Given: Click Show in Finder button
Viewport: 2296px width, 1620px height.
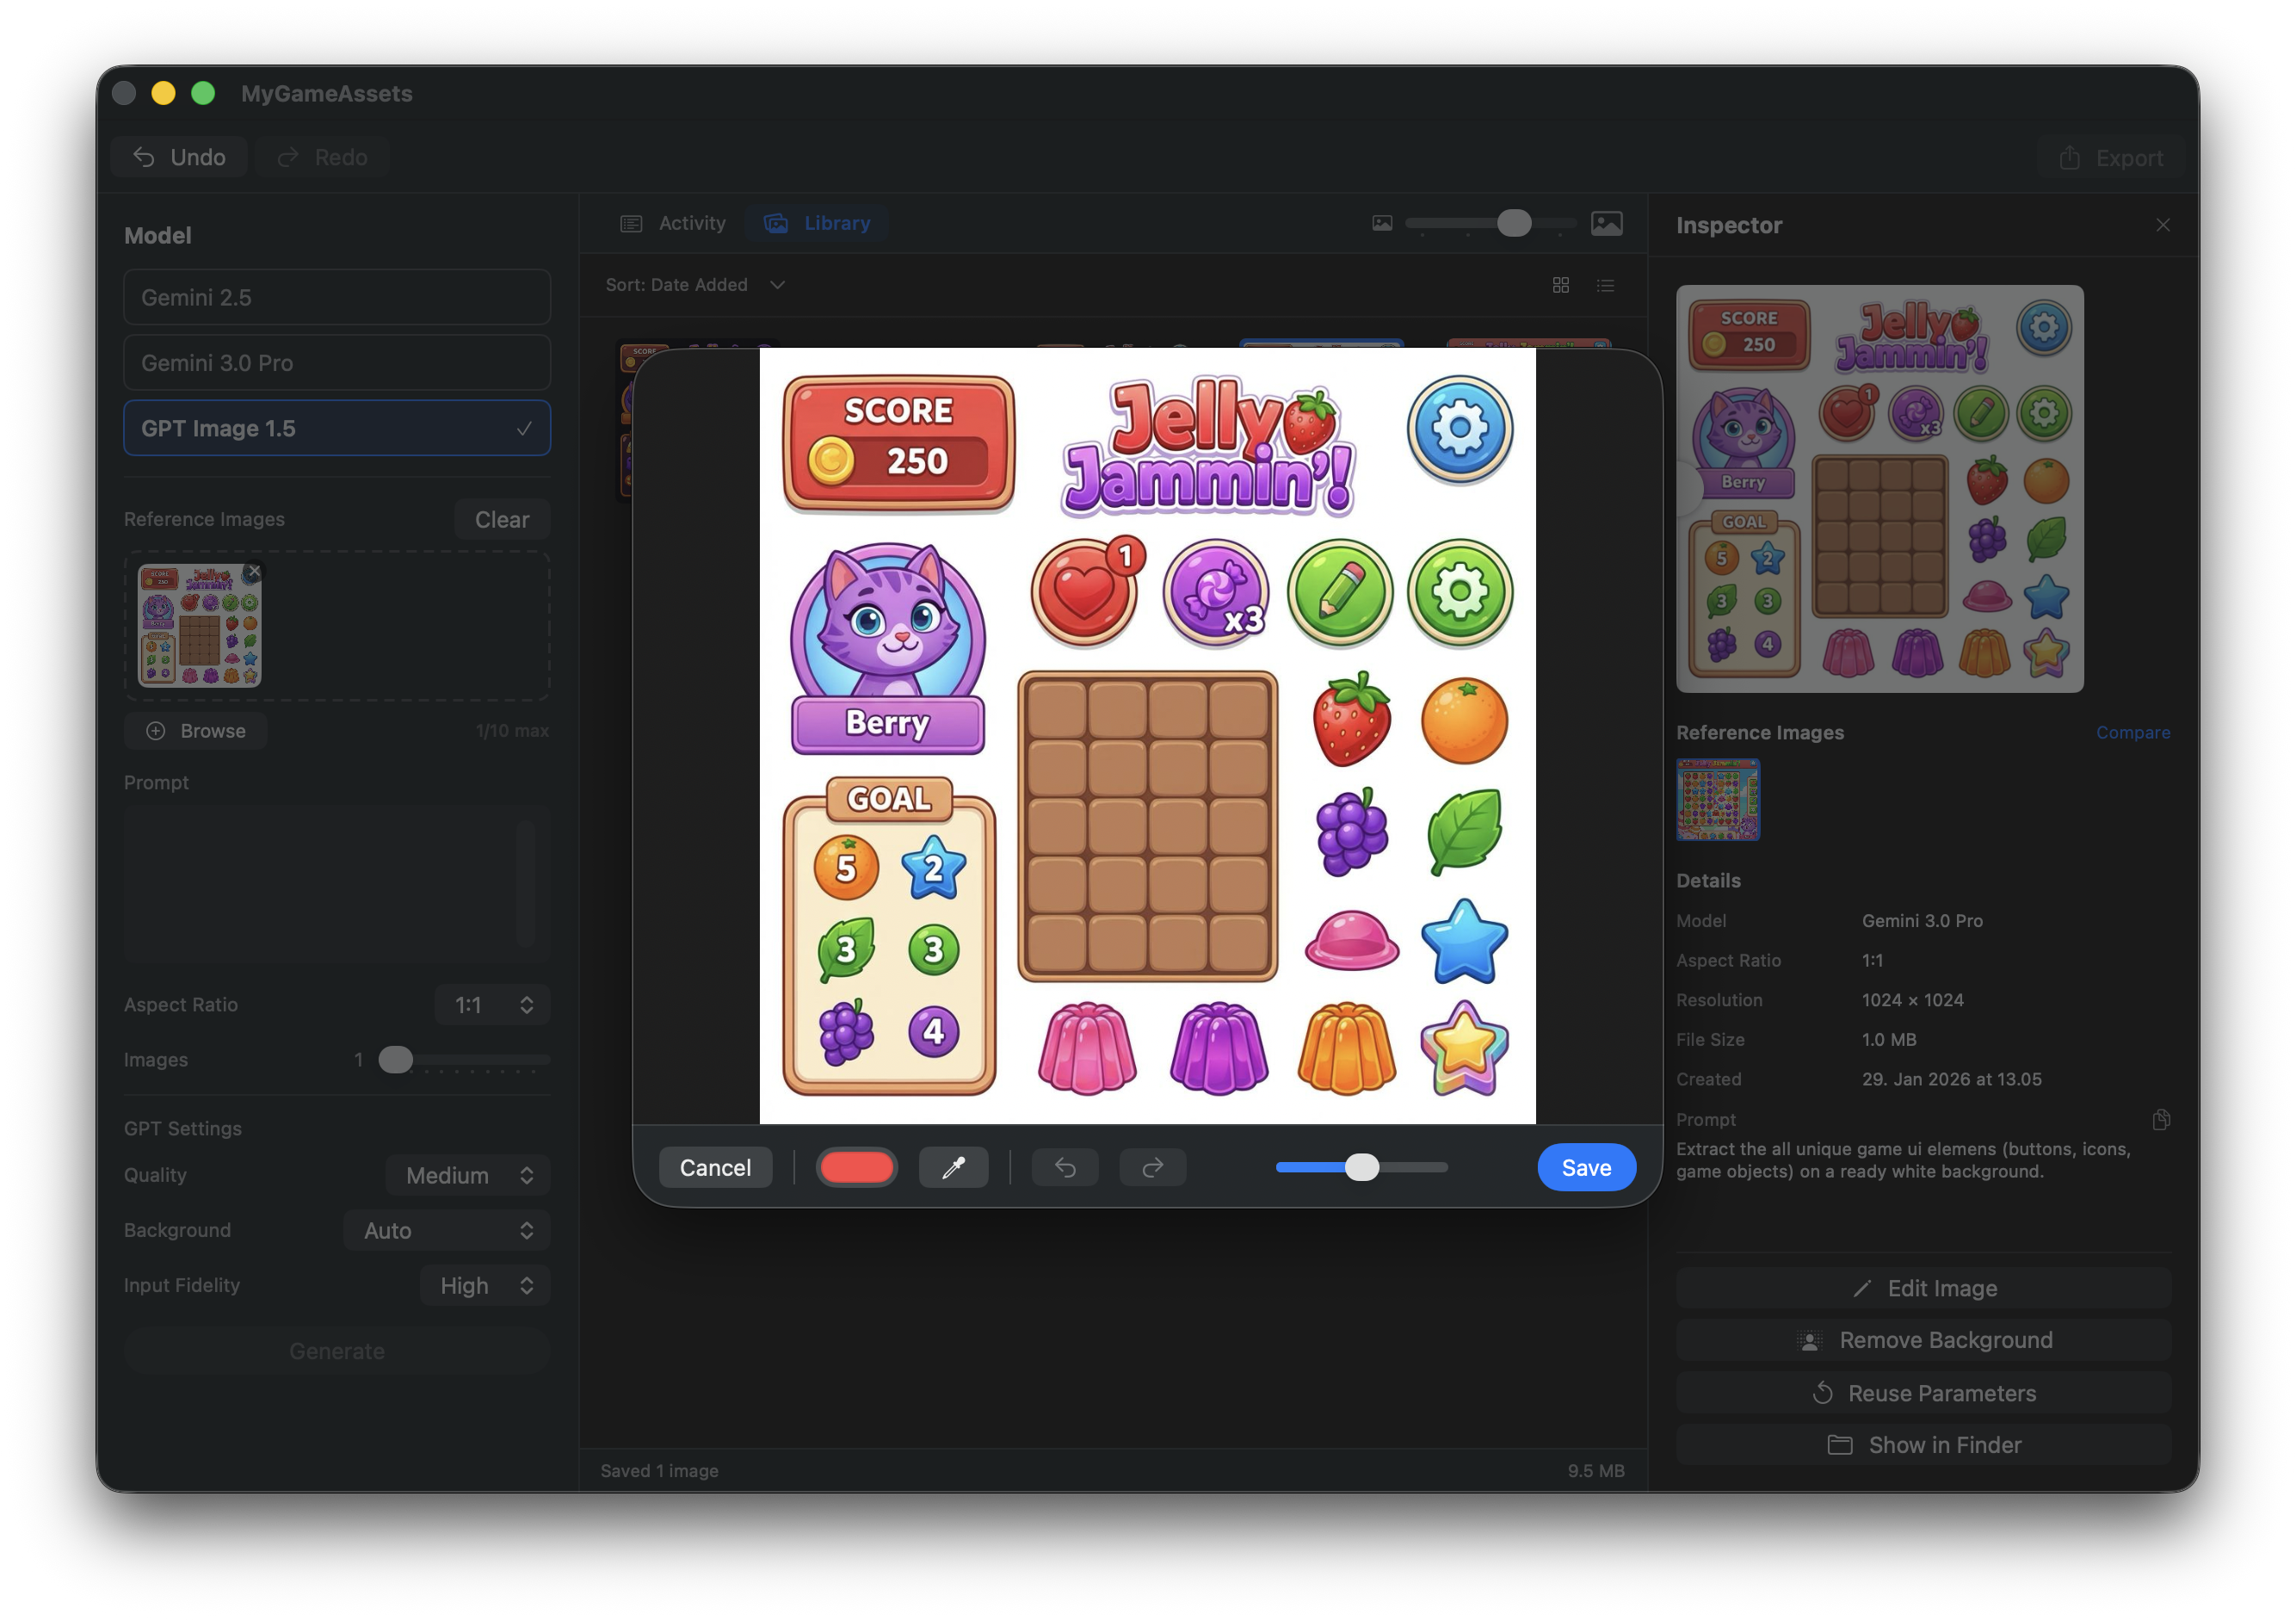Looking at the screenshot, I should [1923, 1445].
